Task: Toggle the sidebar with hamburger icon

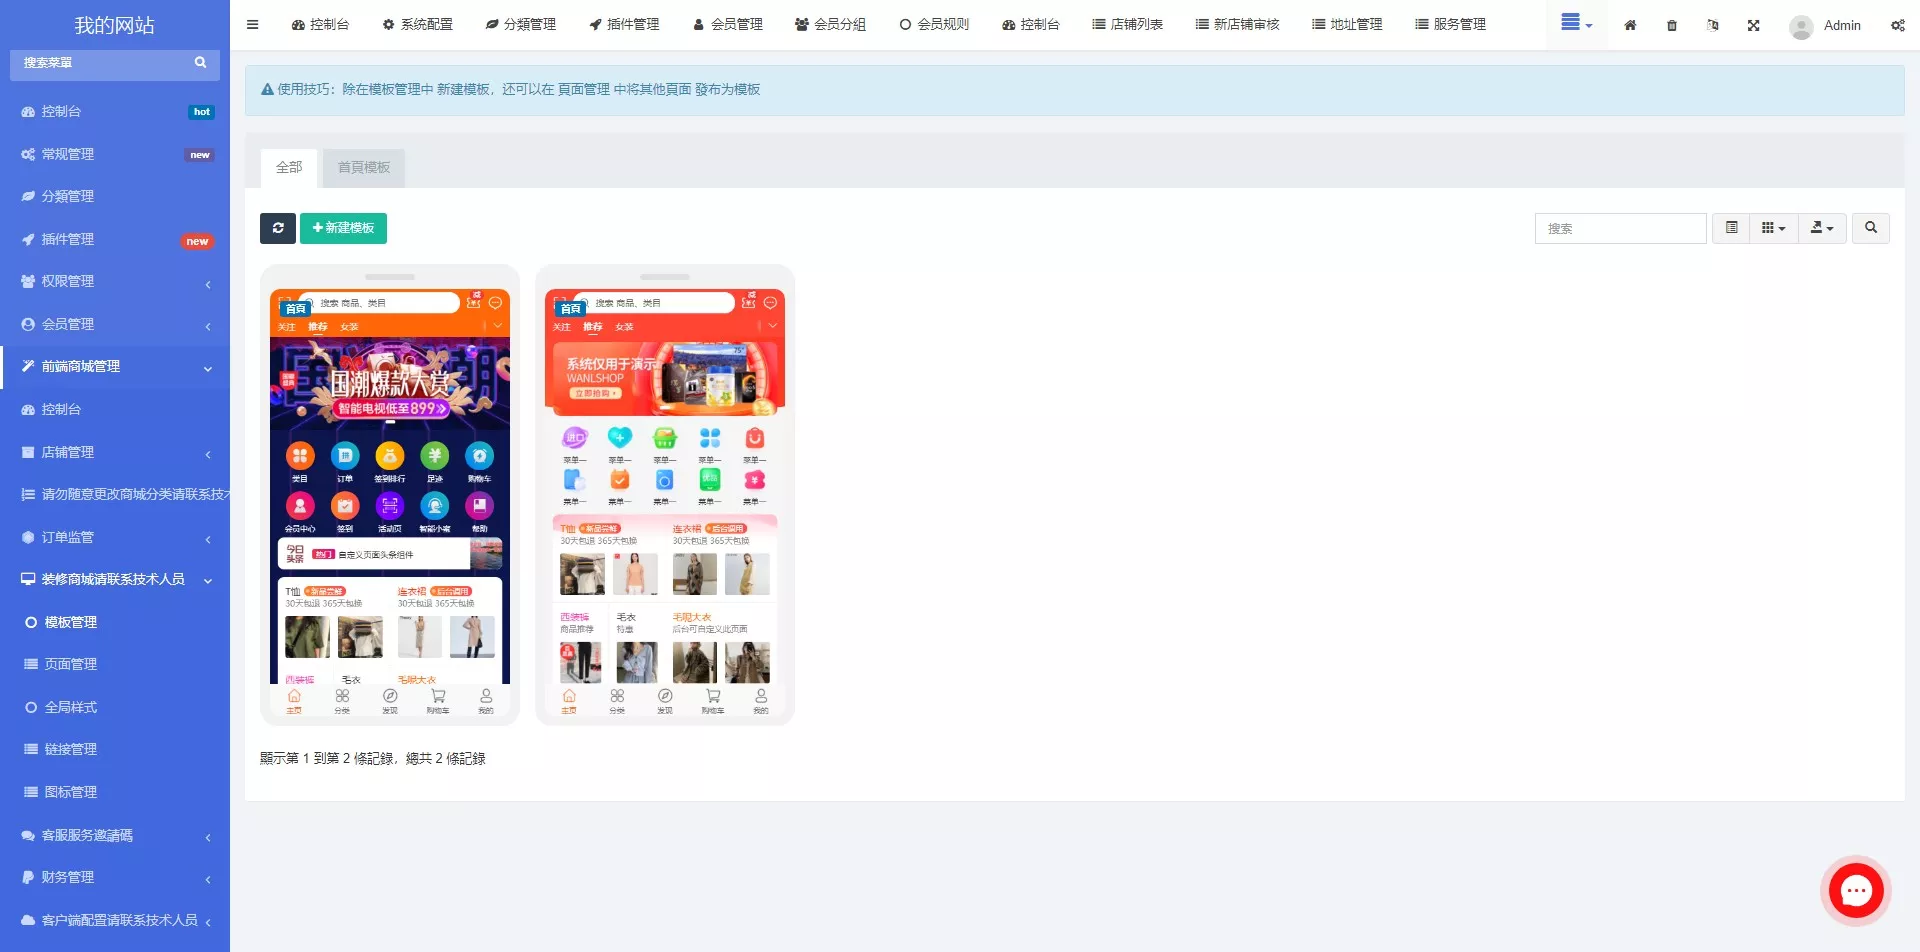Action: (x=253, y=25)
